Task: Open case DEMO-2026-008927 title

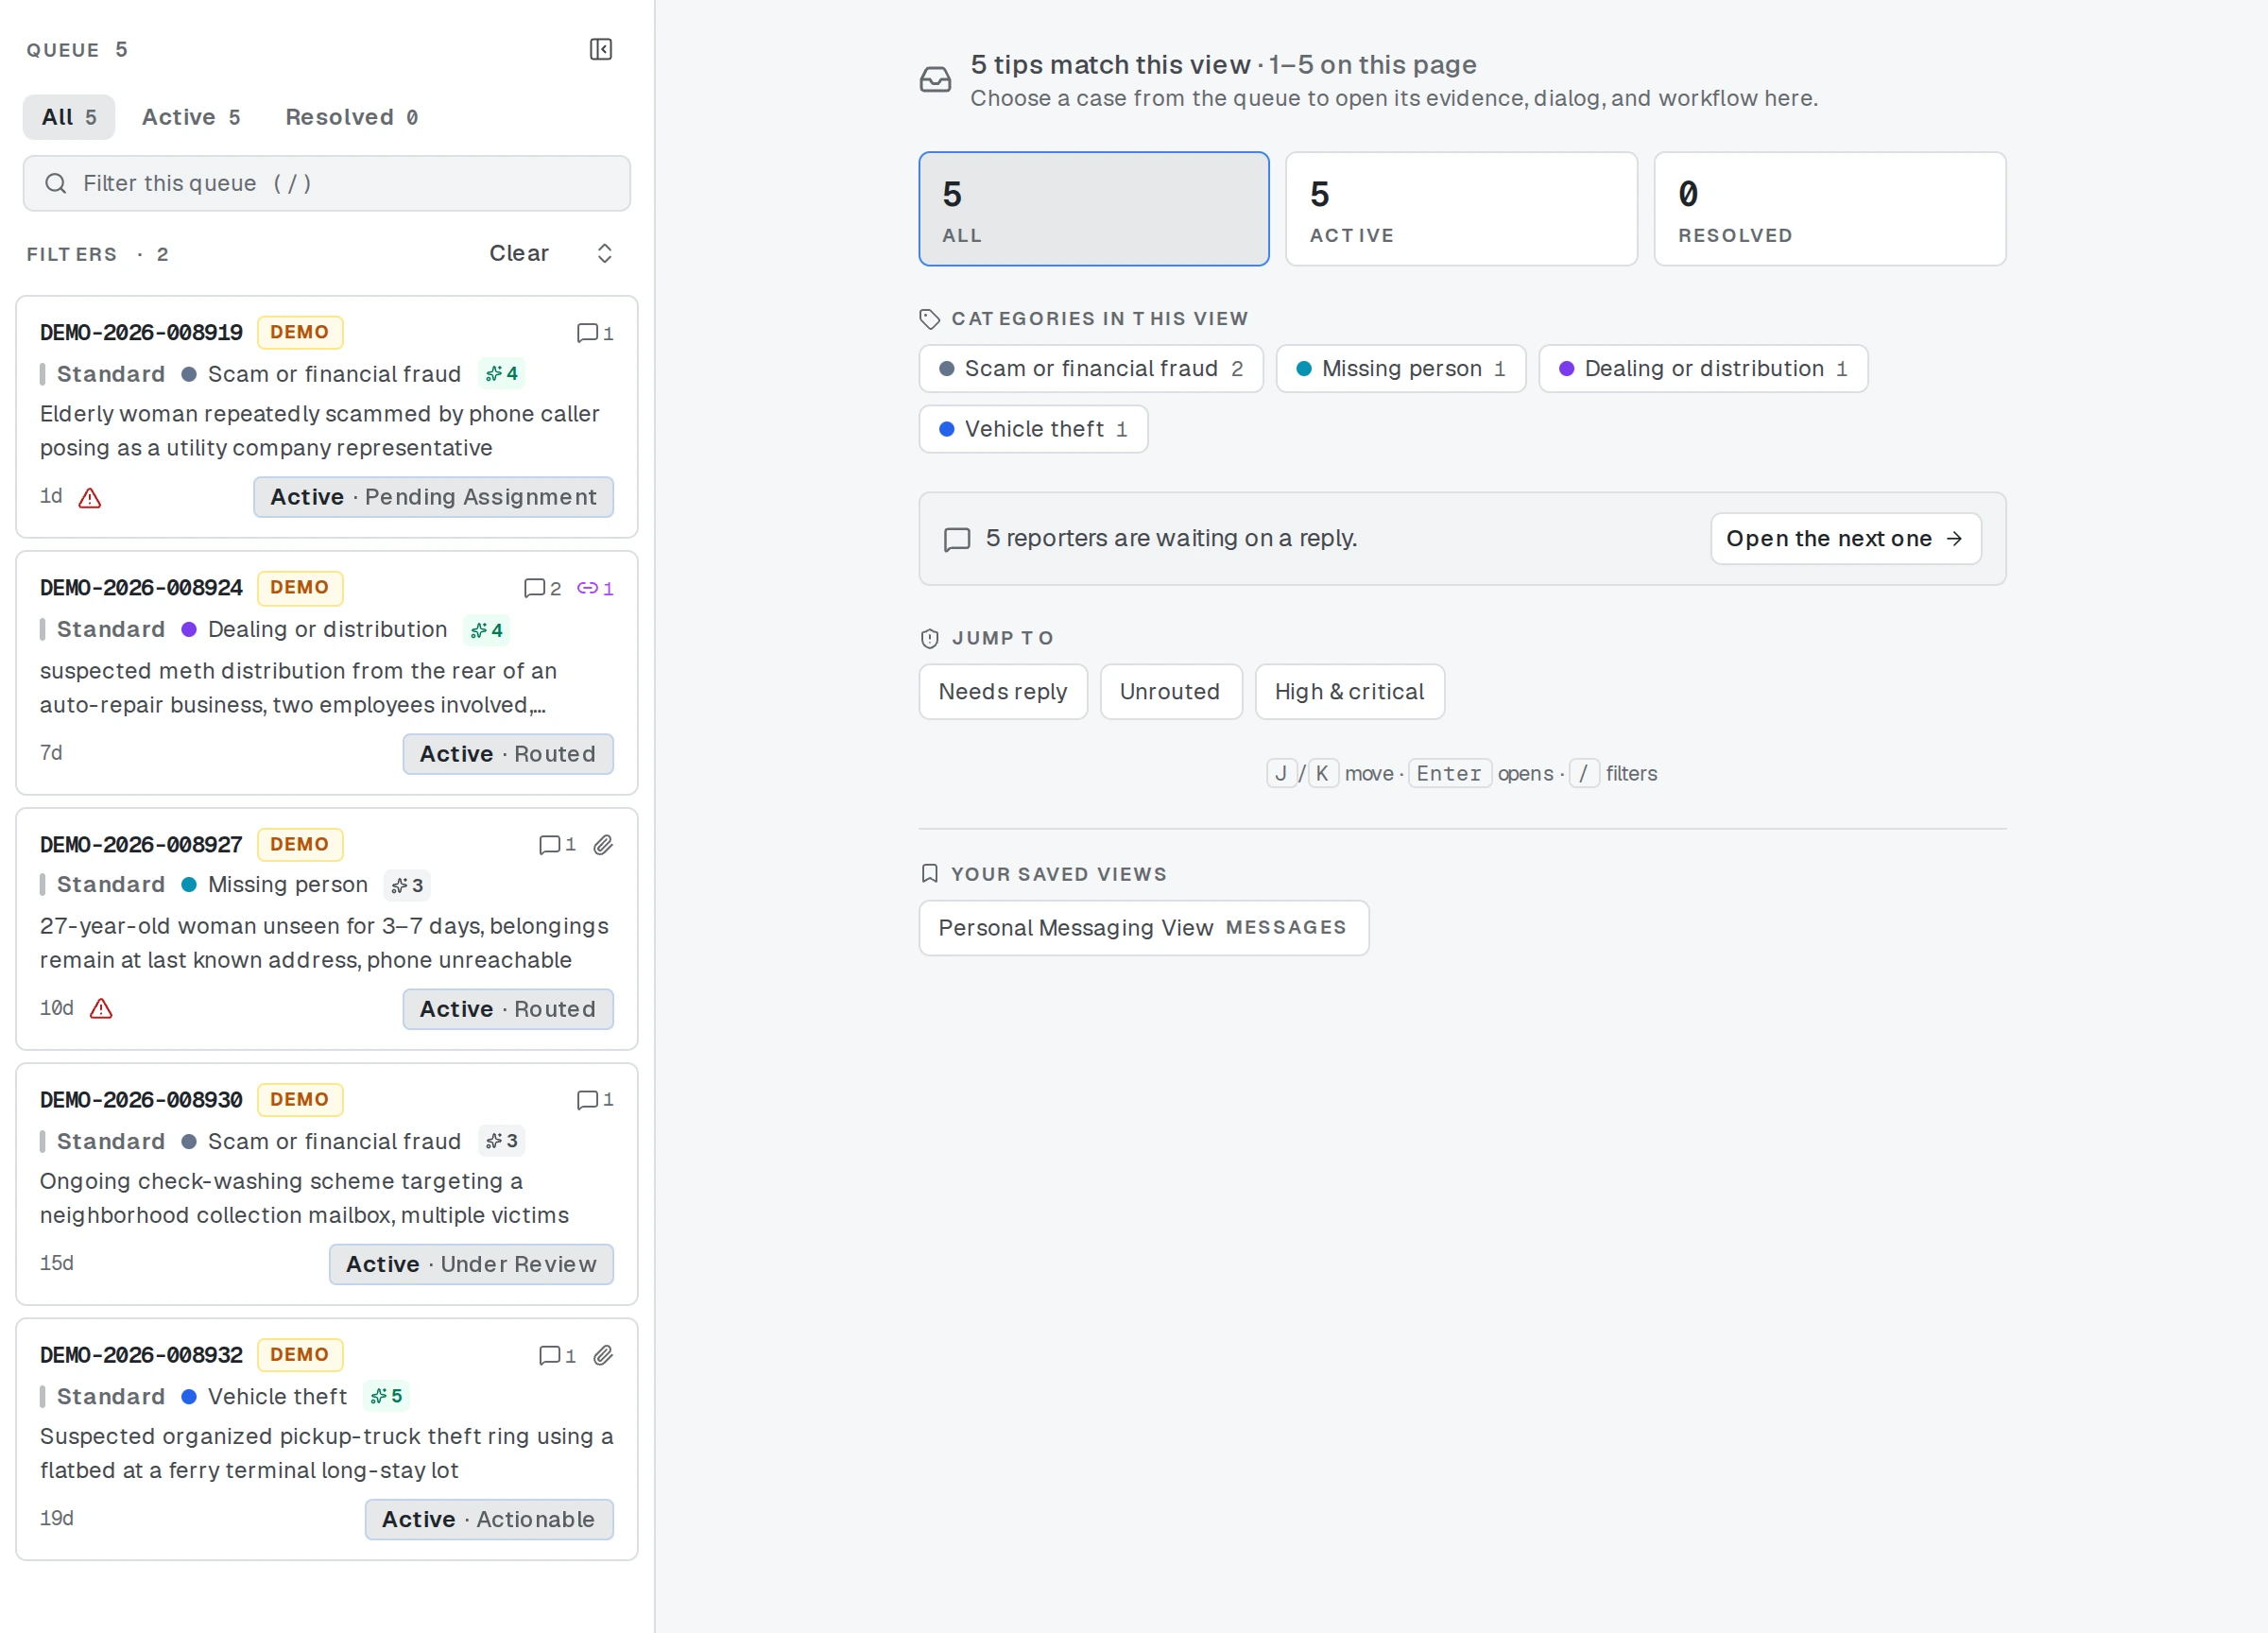Action: point(141,844)
